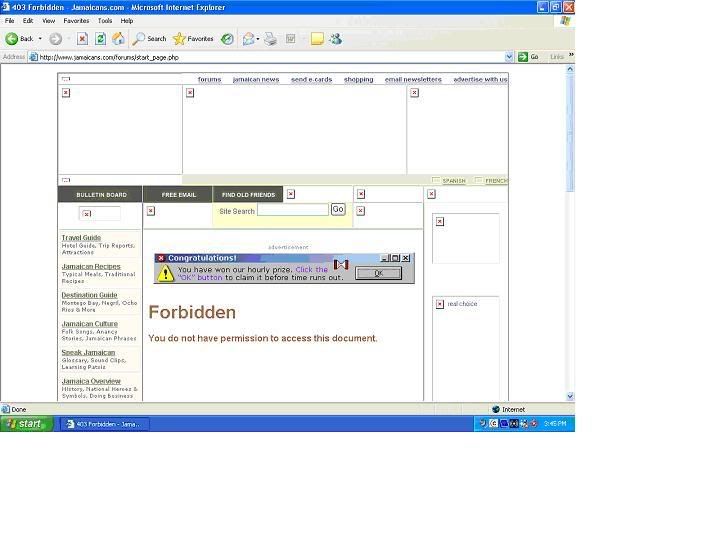Open the View menu
Screen dimensions: 714x545
[48, 21]
